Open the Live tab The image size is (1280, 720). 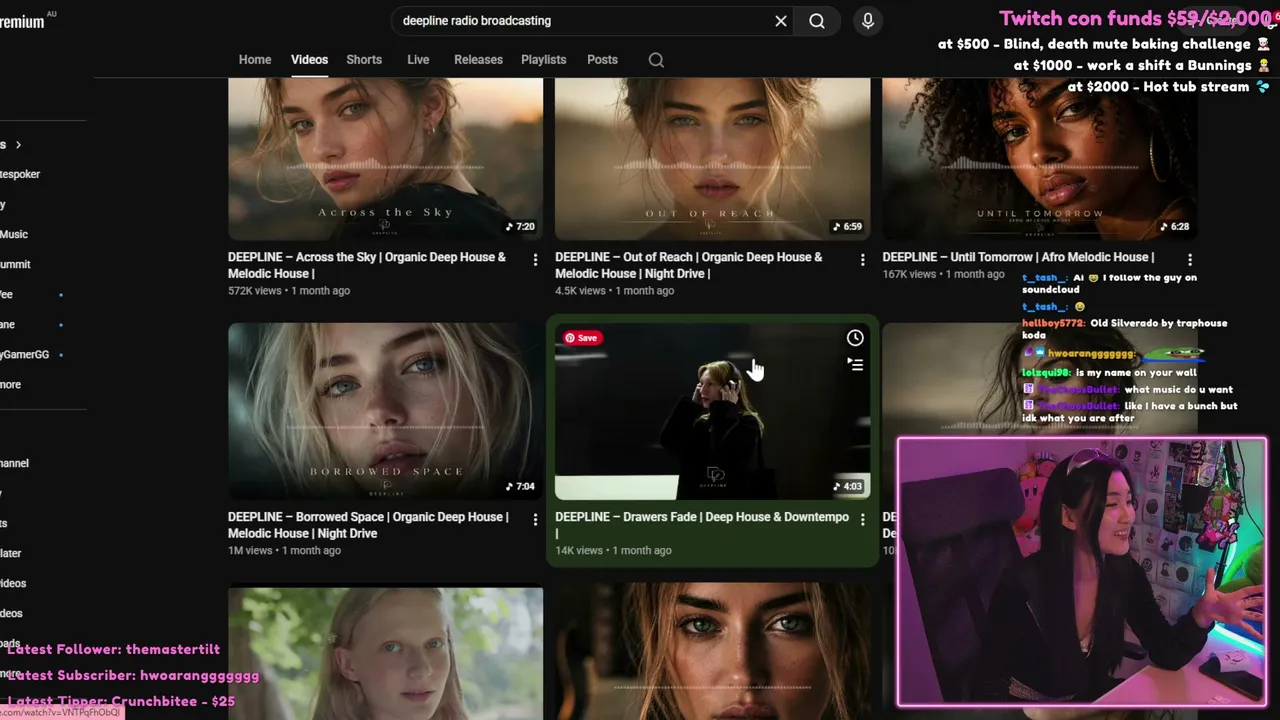418,60
